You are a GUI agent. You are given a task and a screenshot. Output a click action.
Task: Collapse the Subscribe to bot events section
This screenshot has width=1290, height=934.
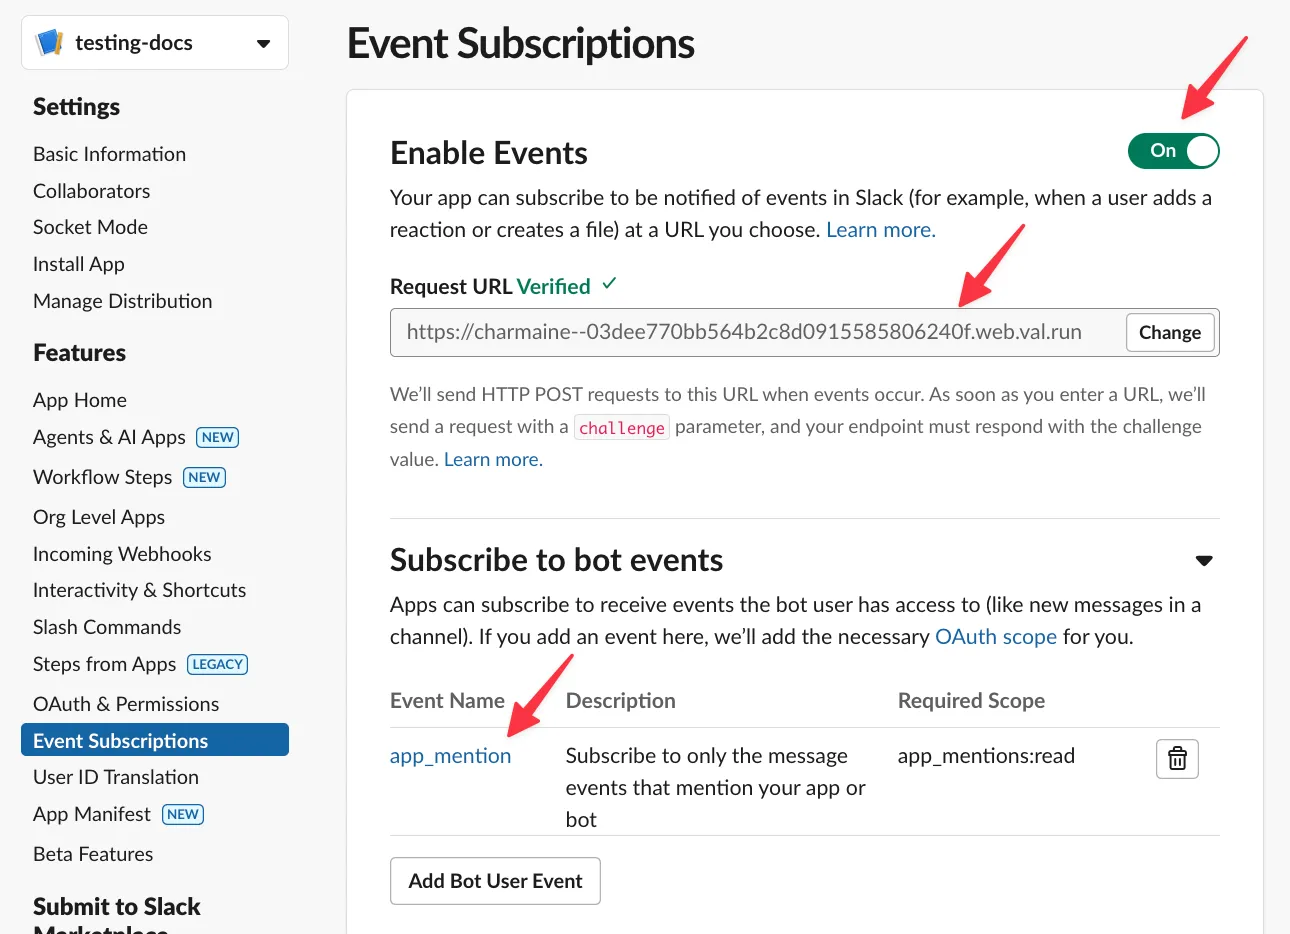coord(1204,560)
